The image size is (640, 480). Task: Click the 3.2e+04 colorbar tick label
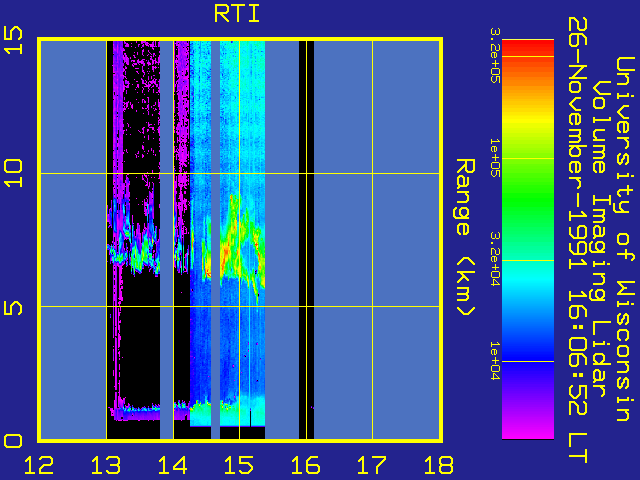coord(495,260)
